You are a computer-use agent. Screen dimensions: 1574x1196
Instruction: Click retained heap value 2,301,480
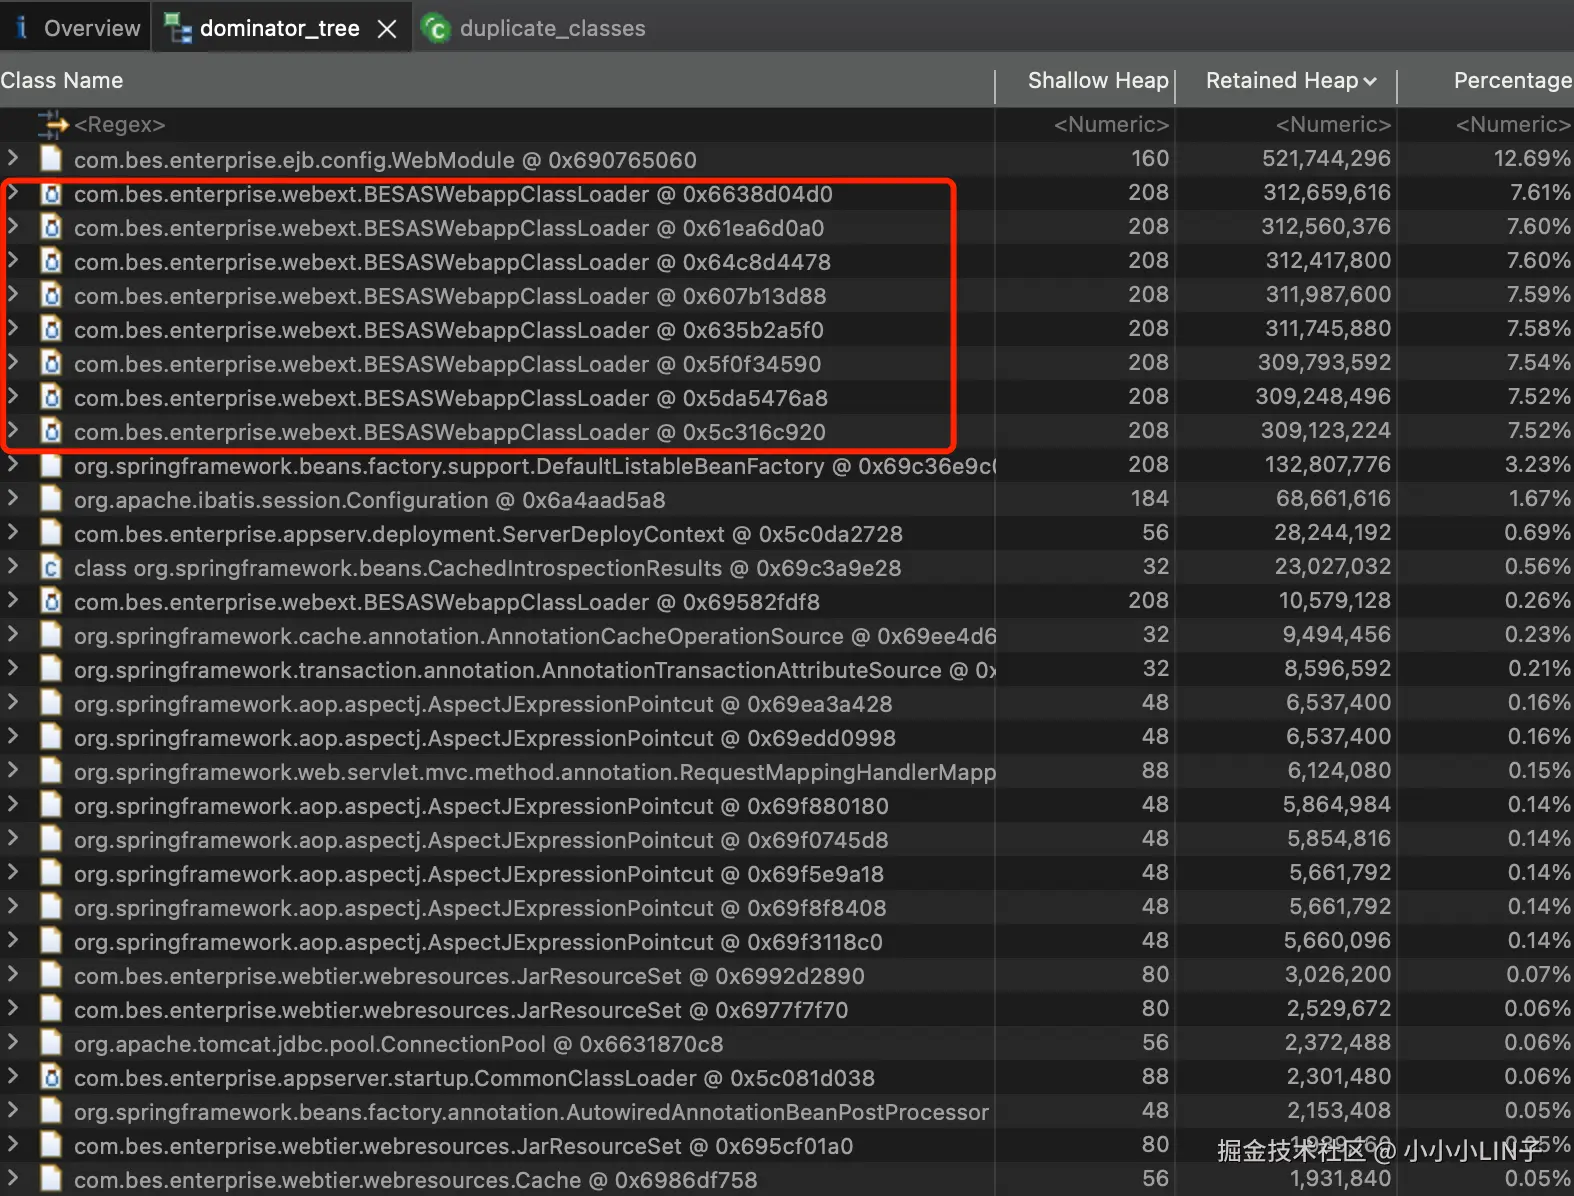pyautogui.click(x=1338, y=1077)
